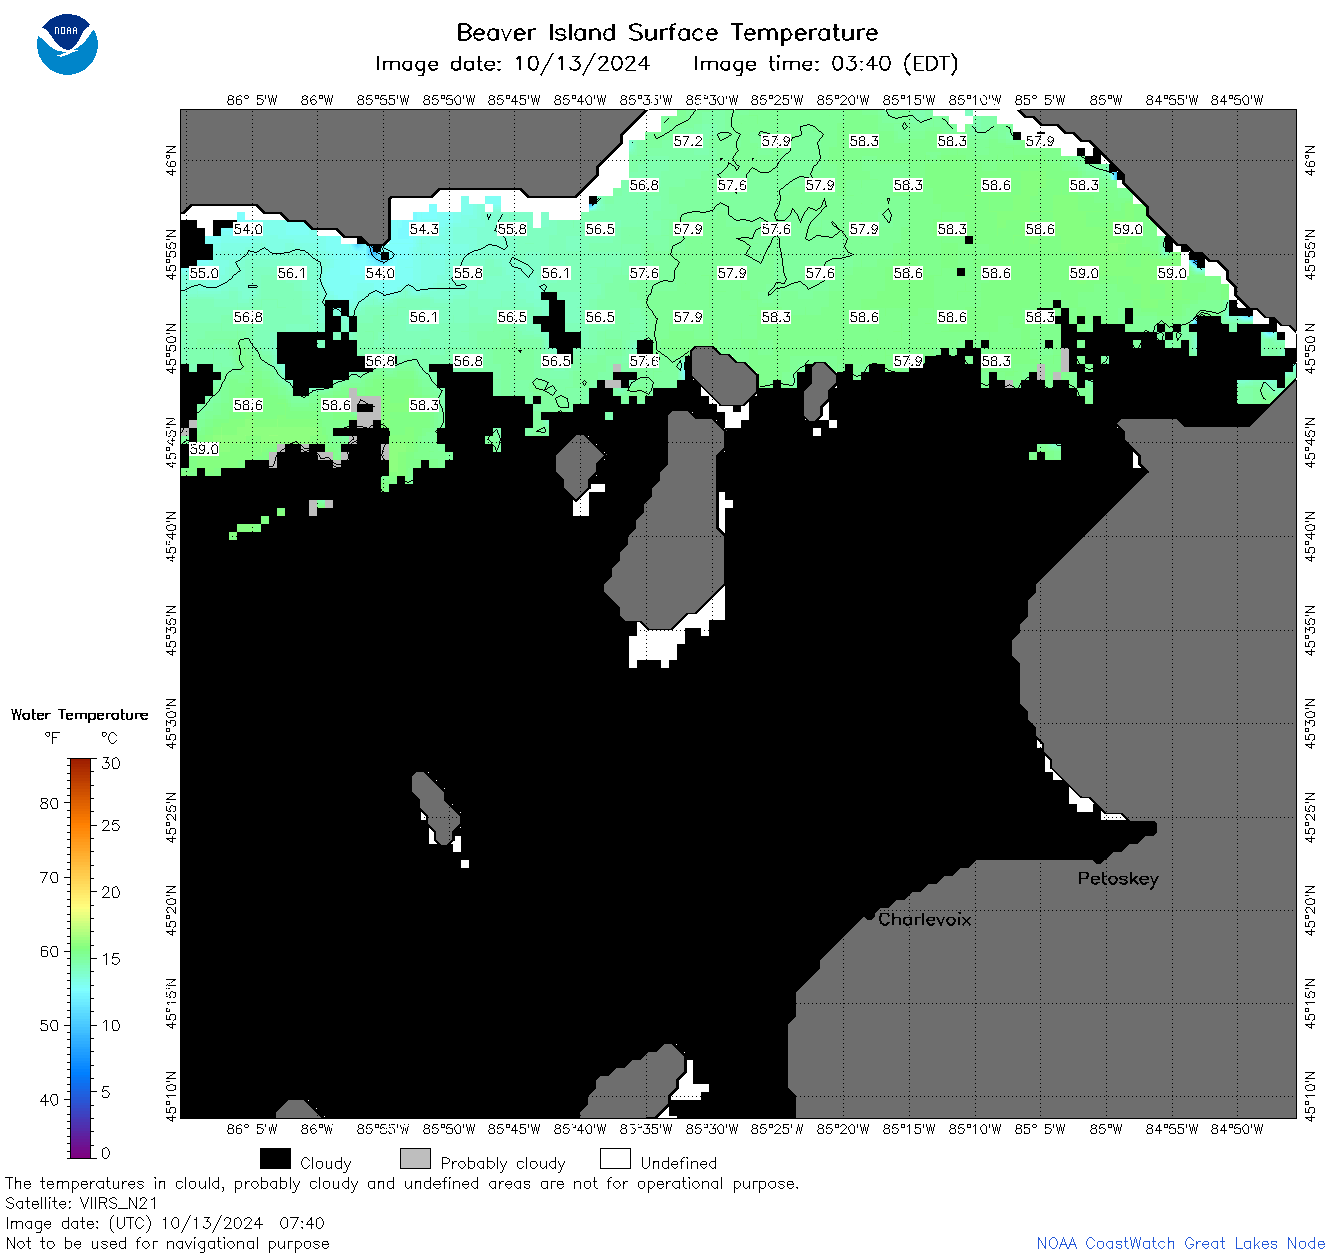Click the 84°50'W label on the top axis

(x=1237, y=100)
